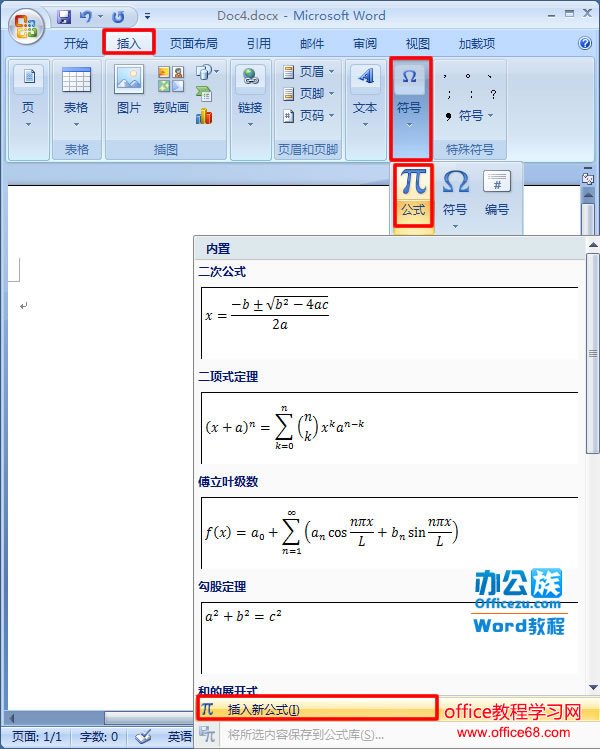This screenshot has width=600, height=749.
Task: Toggle the ruler button above scrollbar
Action: (588, 178)
